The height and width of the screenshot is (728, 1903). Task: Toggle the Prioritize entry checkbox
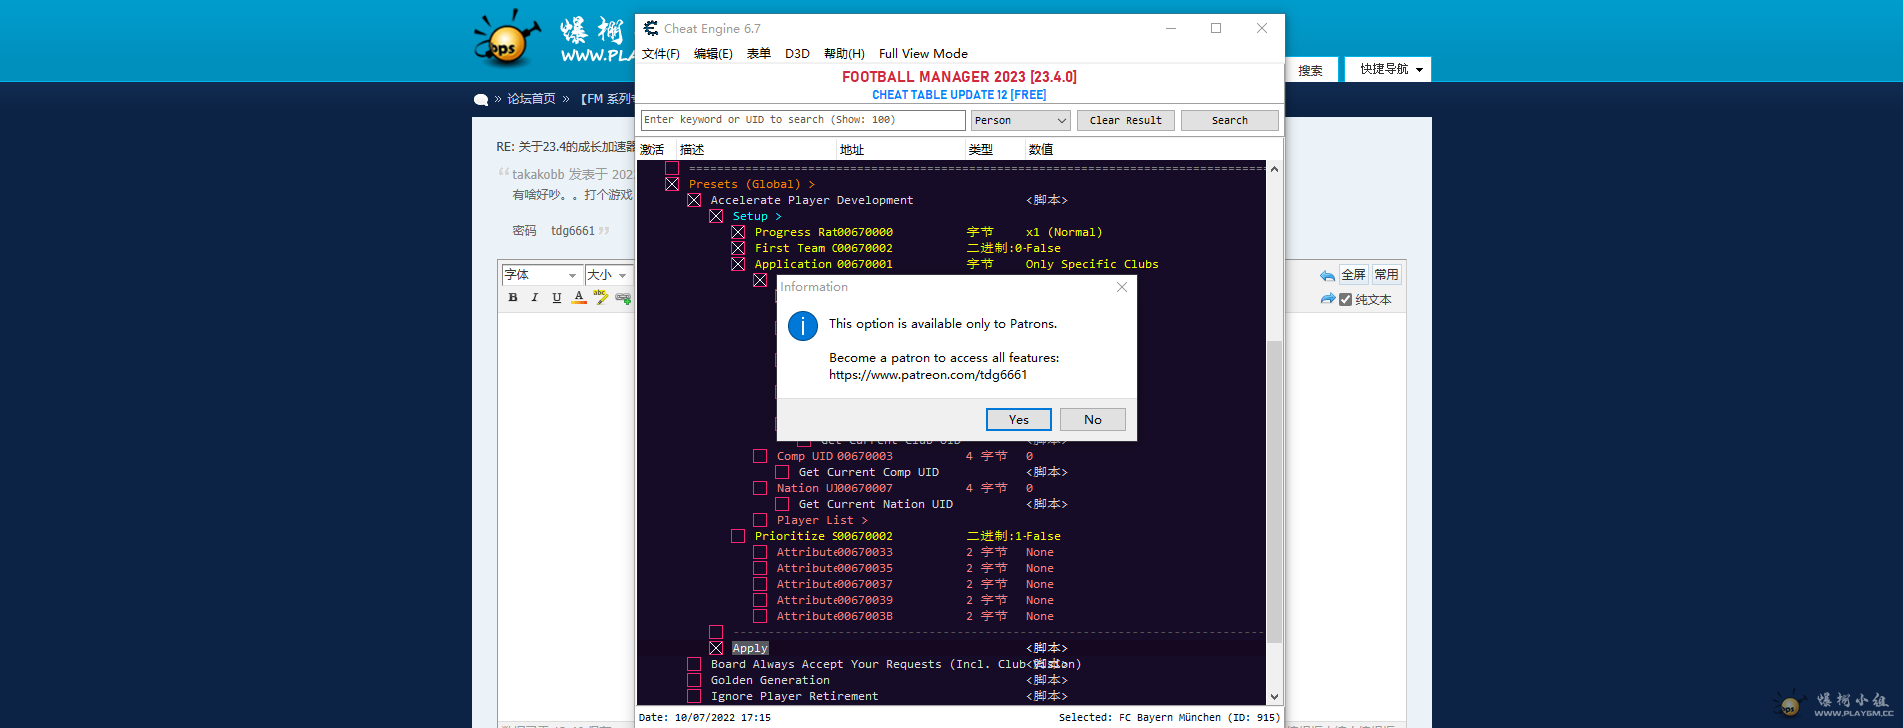pyautogui.click(x=738, y=536)
